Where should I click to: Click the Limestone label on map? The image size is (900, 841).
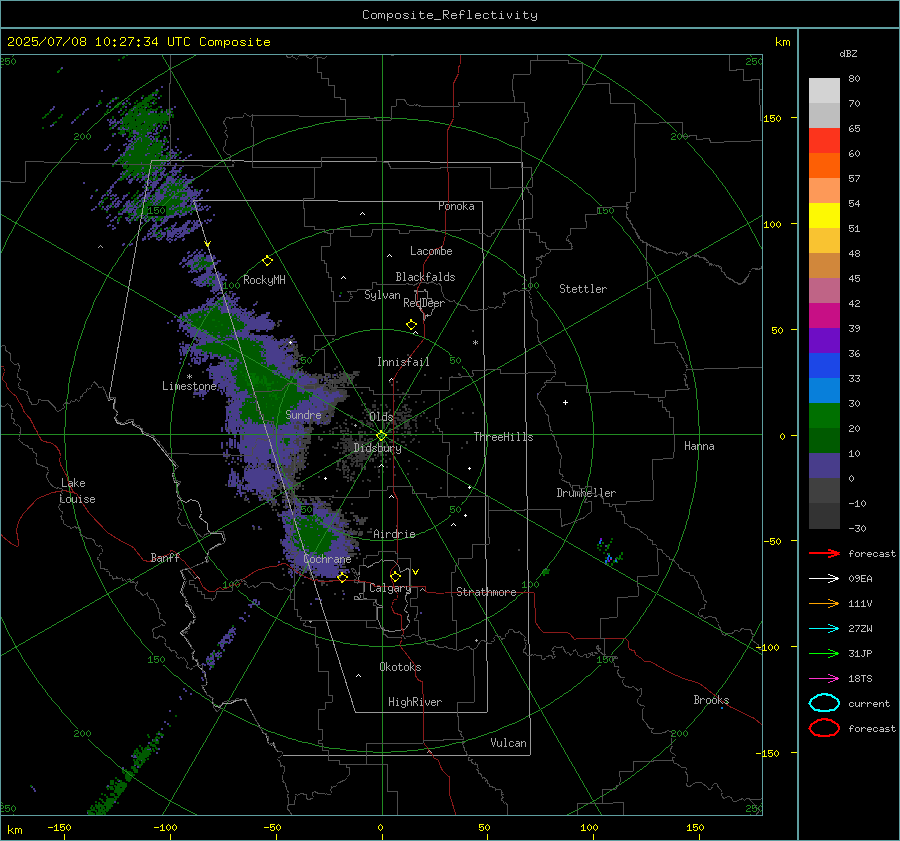(189, 386)
